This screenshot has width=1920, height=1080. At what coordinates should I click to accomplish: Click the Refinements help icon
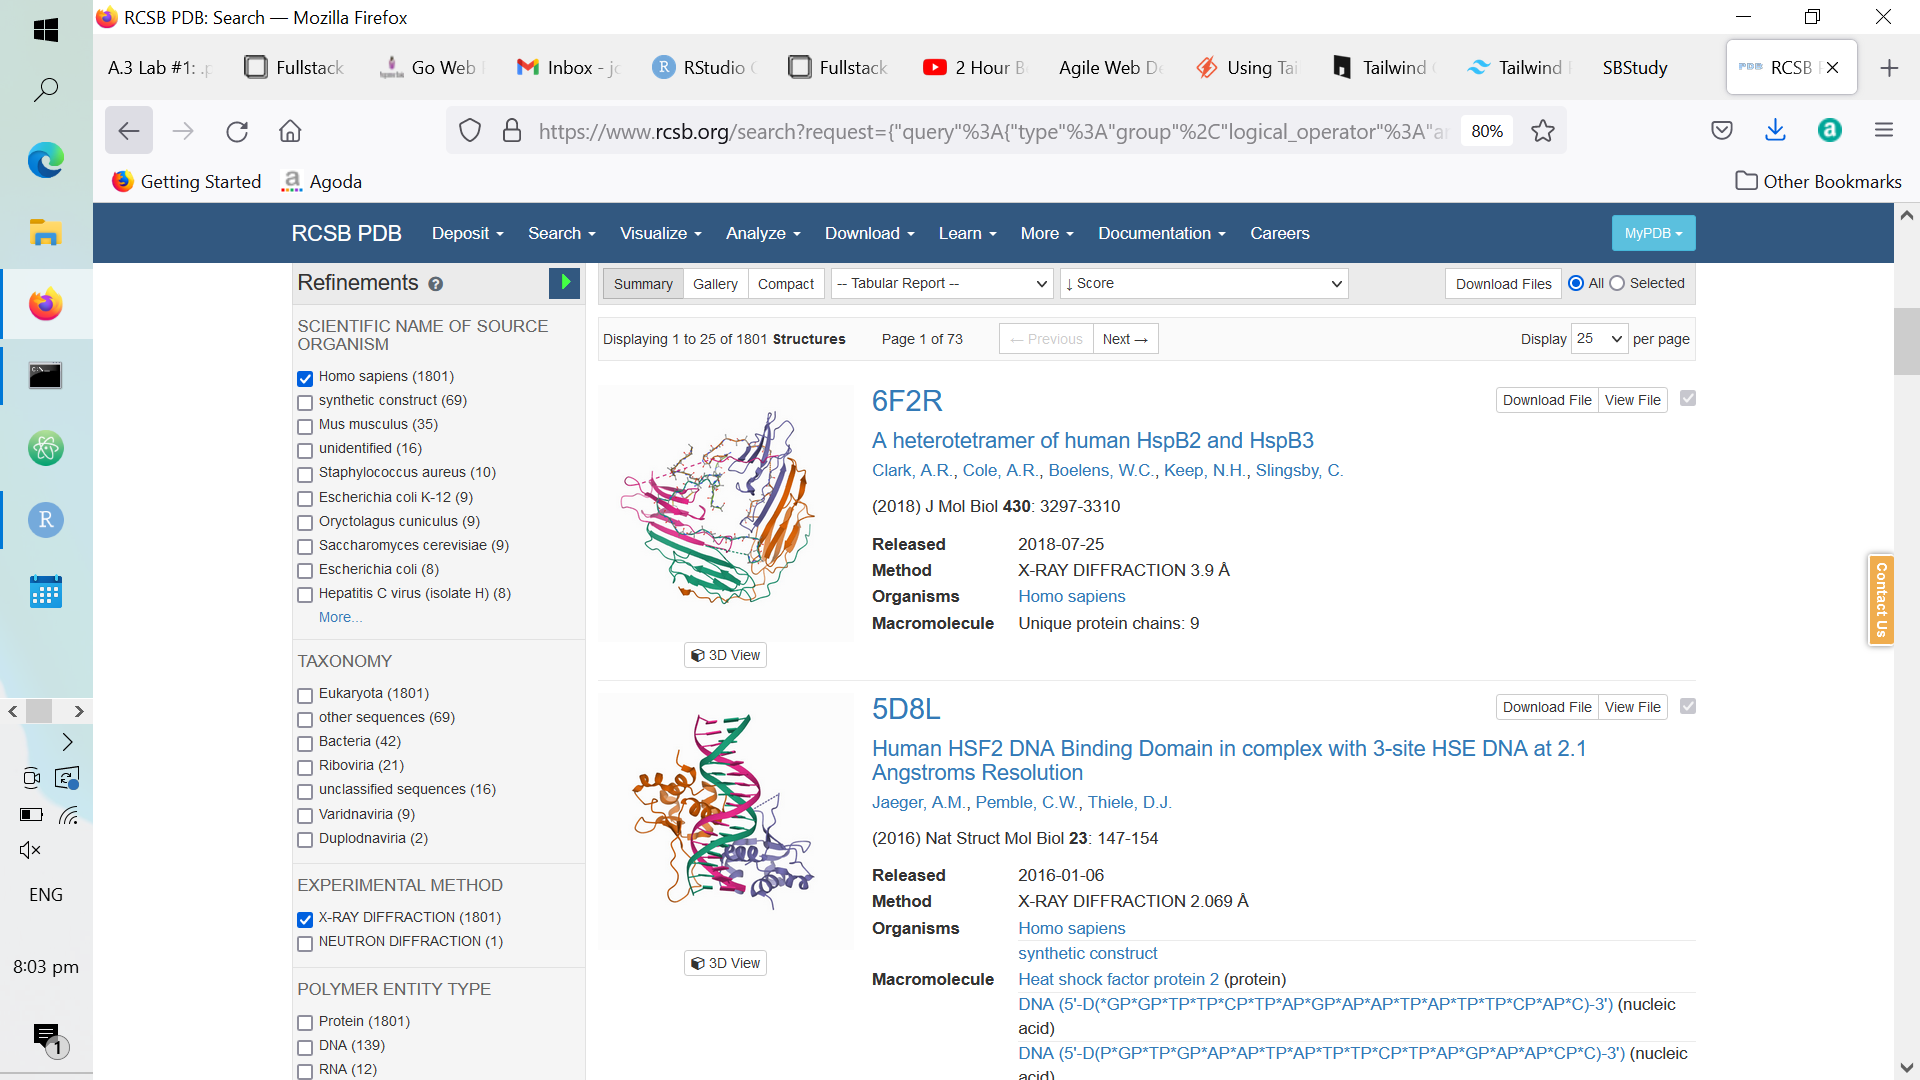coord(436,284)
